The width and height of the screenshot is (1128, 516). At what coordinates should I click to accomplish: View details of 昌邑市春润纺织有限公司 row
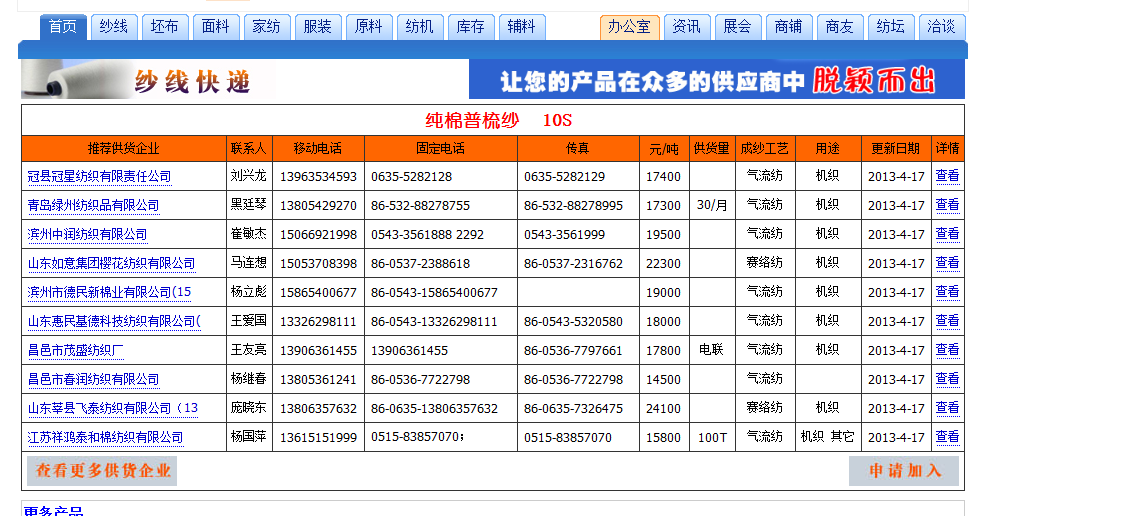point(947,379)
